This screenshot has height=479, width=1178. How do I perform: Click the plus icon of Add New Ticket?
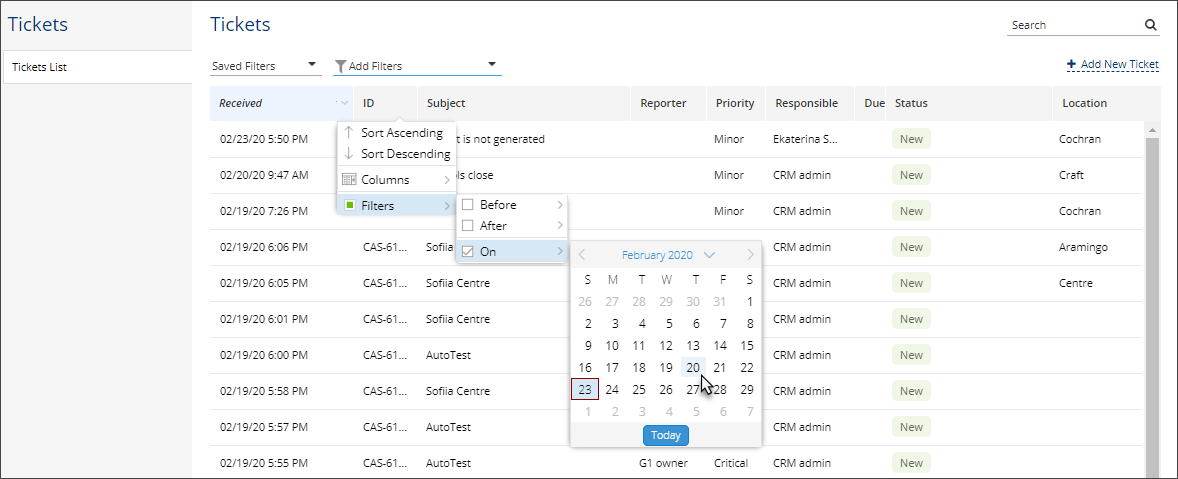[1071, 65]
